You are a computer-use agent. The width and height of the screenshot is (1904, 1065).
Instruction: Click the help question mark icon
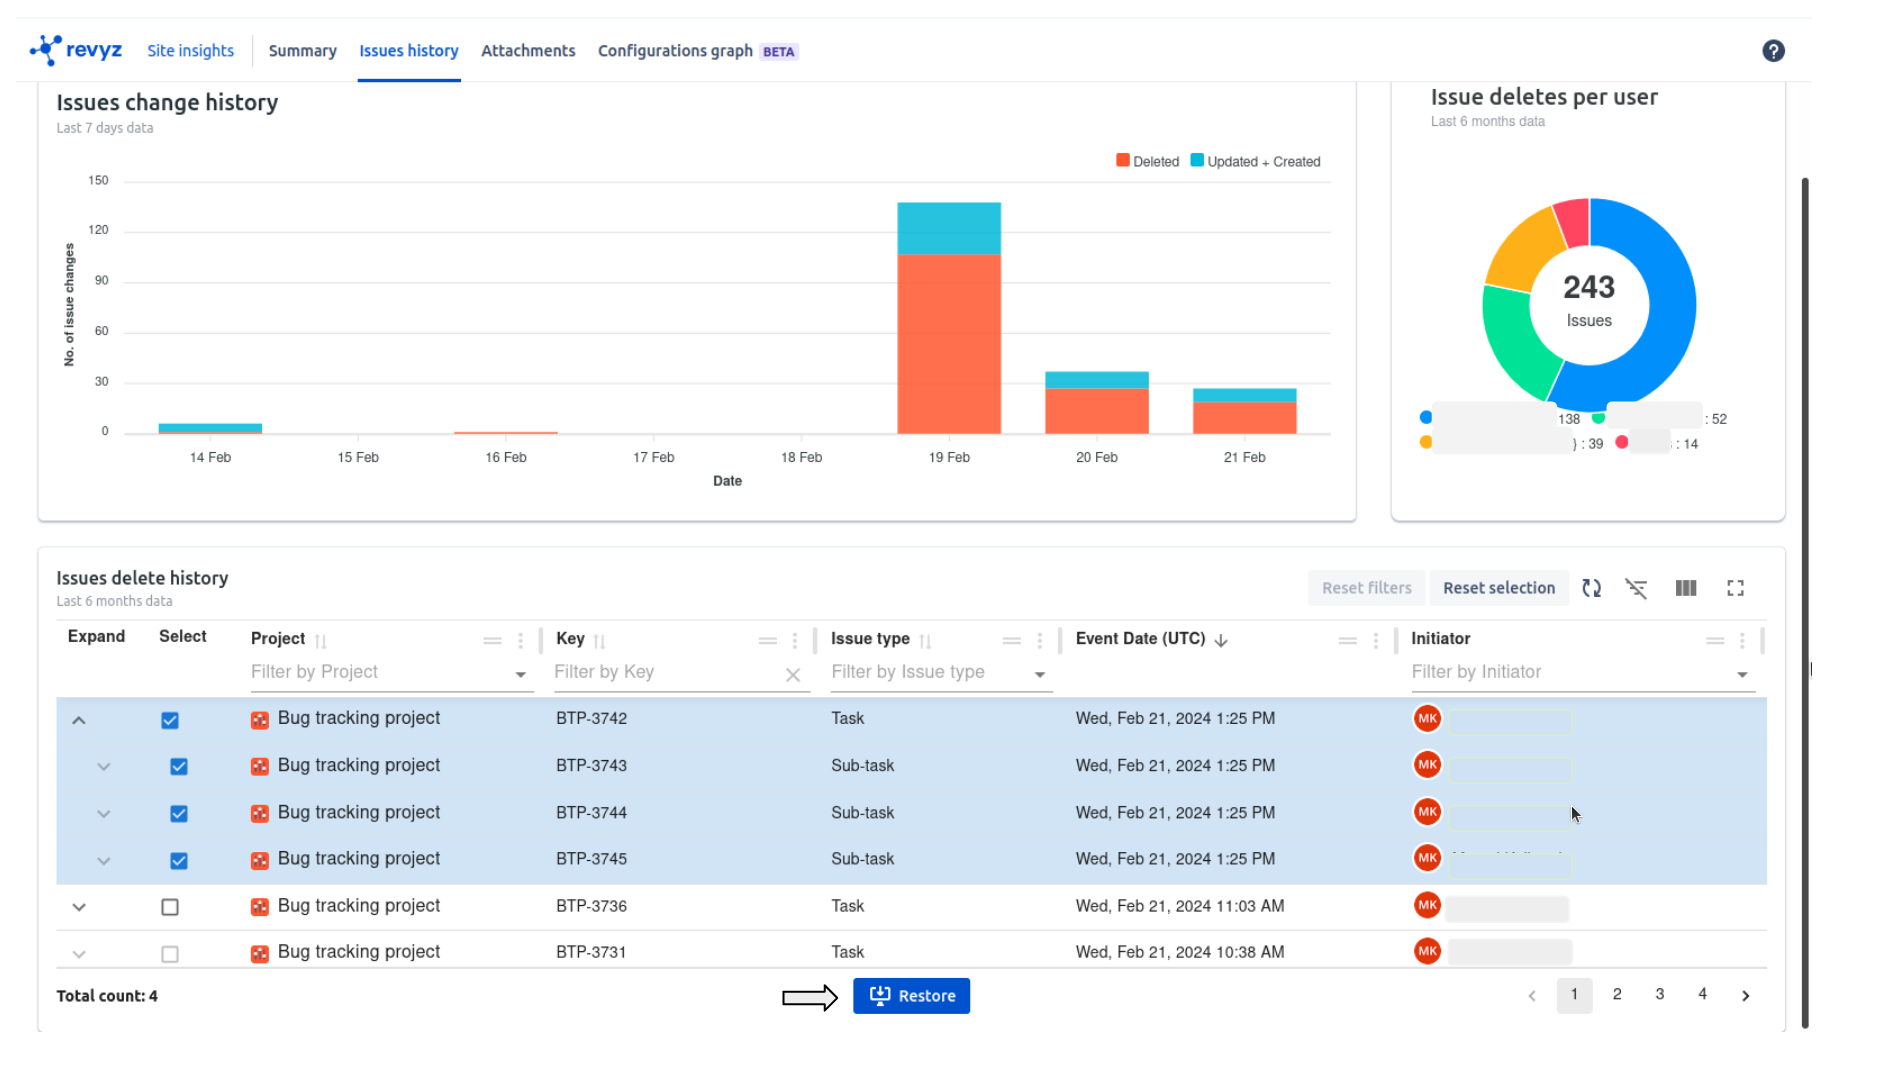click(x=1772, y=51)
